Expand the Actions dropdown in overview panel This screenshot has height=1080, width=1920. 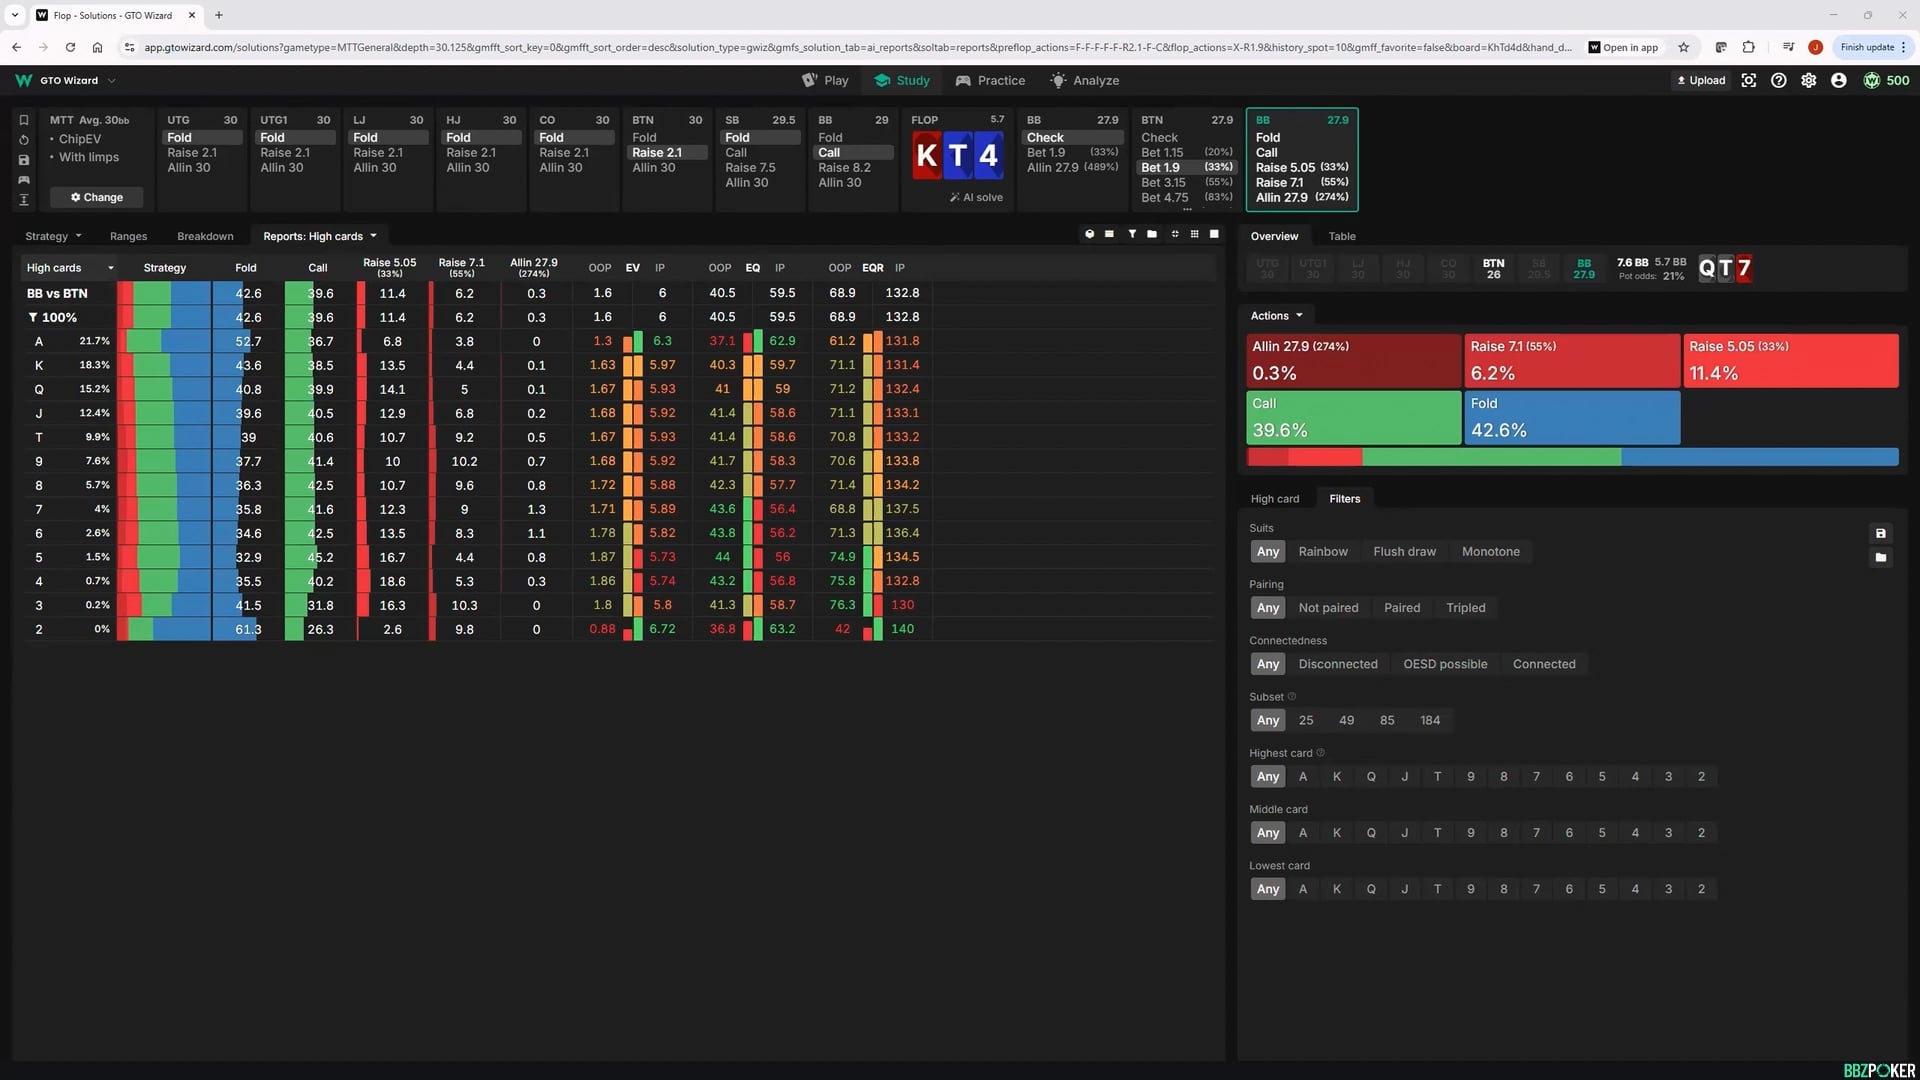click(x=1276, y=316)
